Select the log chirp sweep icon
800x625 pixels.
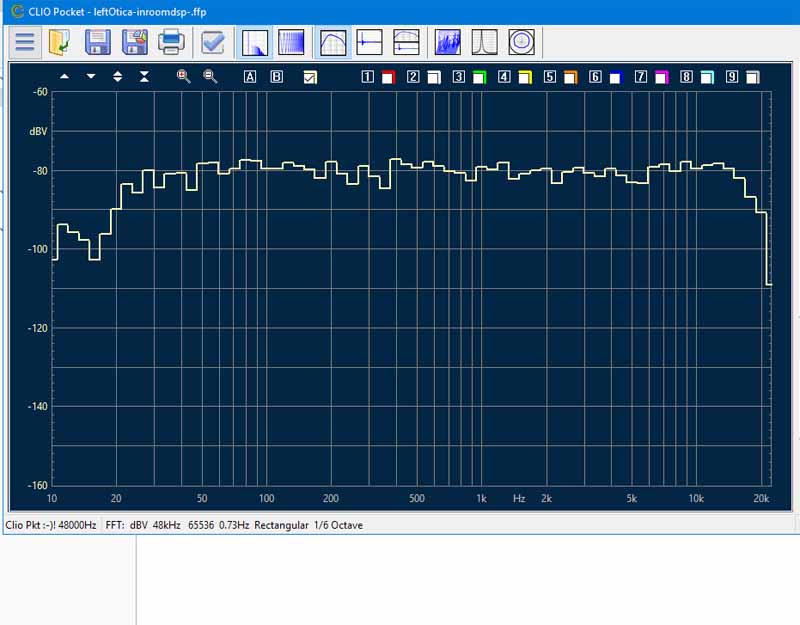[291, 42]
